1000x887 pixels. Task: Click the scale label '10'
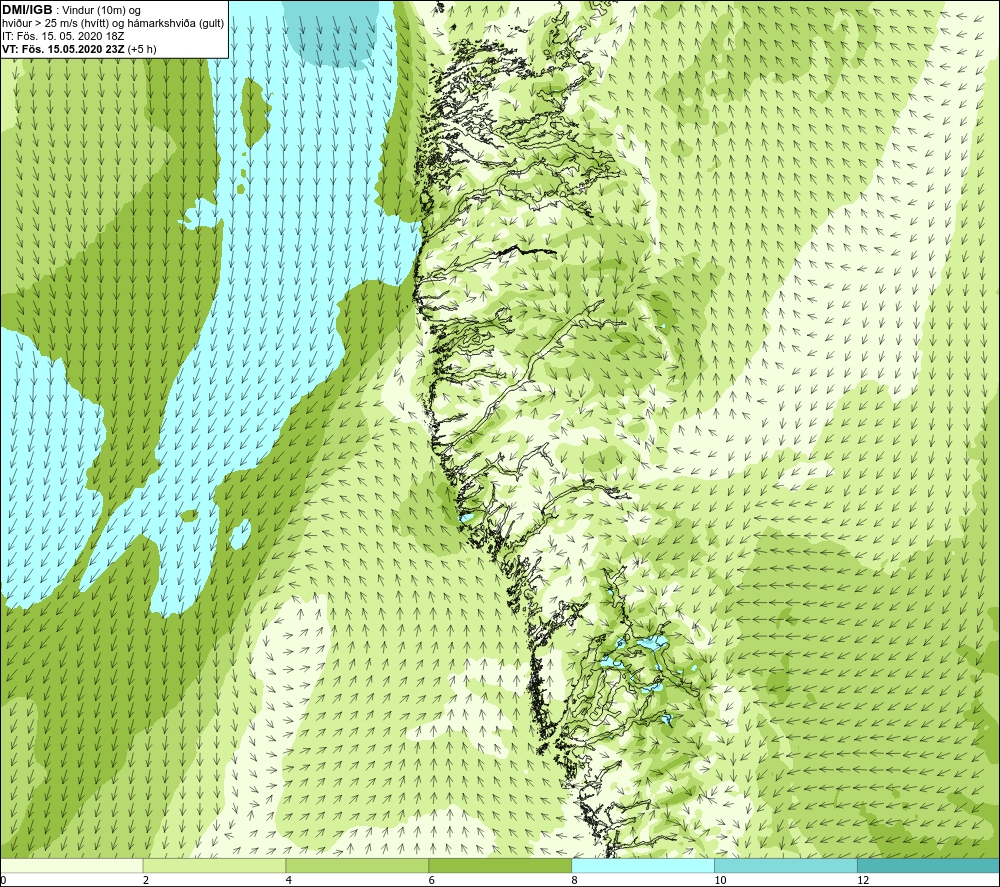[x=720, y=880]
